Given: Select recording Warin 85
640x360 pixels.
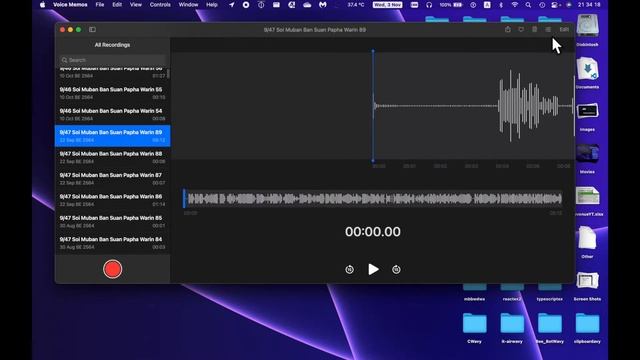Looking at the screenshot, I should 112,222.
